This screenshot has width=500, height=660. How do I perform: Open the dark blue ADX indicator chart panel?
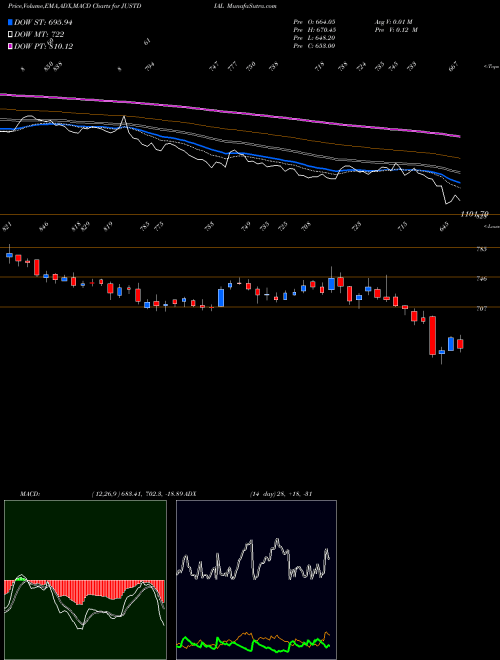coord(256,580)
